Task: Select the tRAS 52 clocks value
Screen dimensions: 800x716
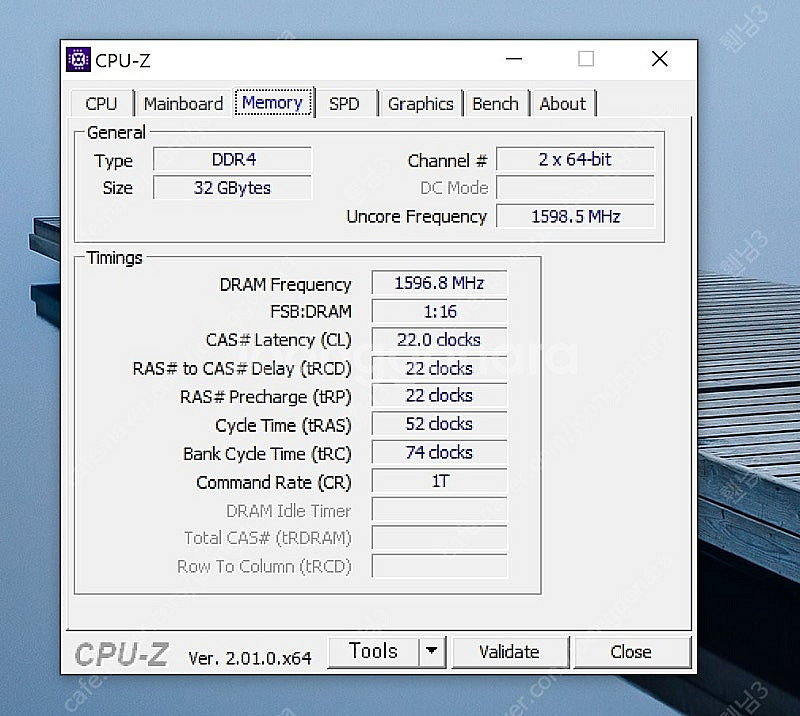Action: pyautogui.click(x=439, y=424)
